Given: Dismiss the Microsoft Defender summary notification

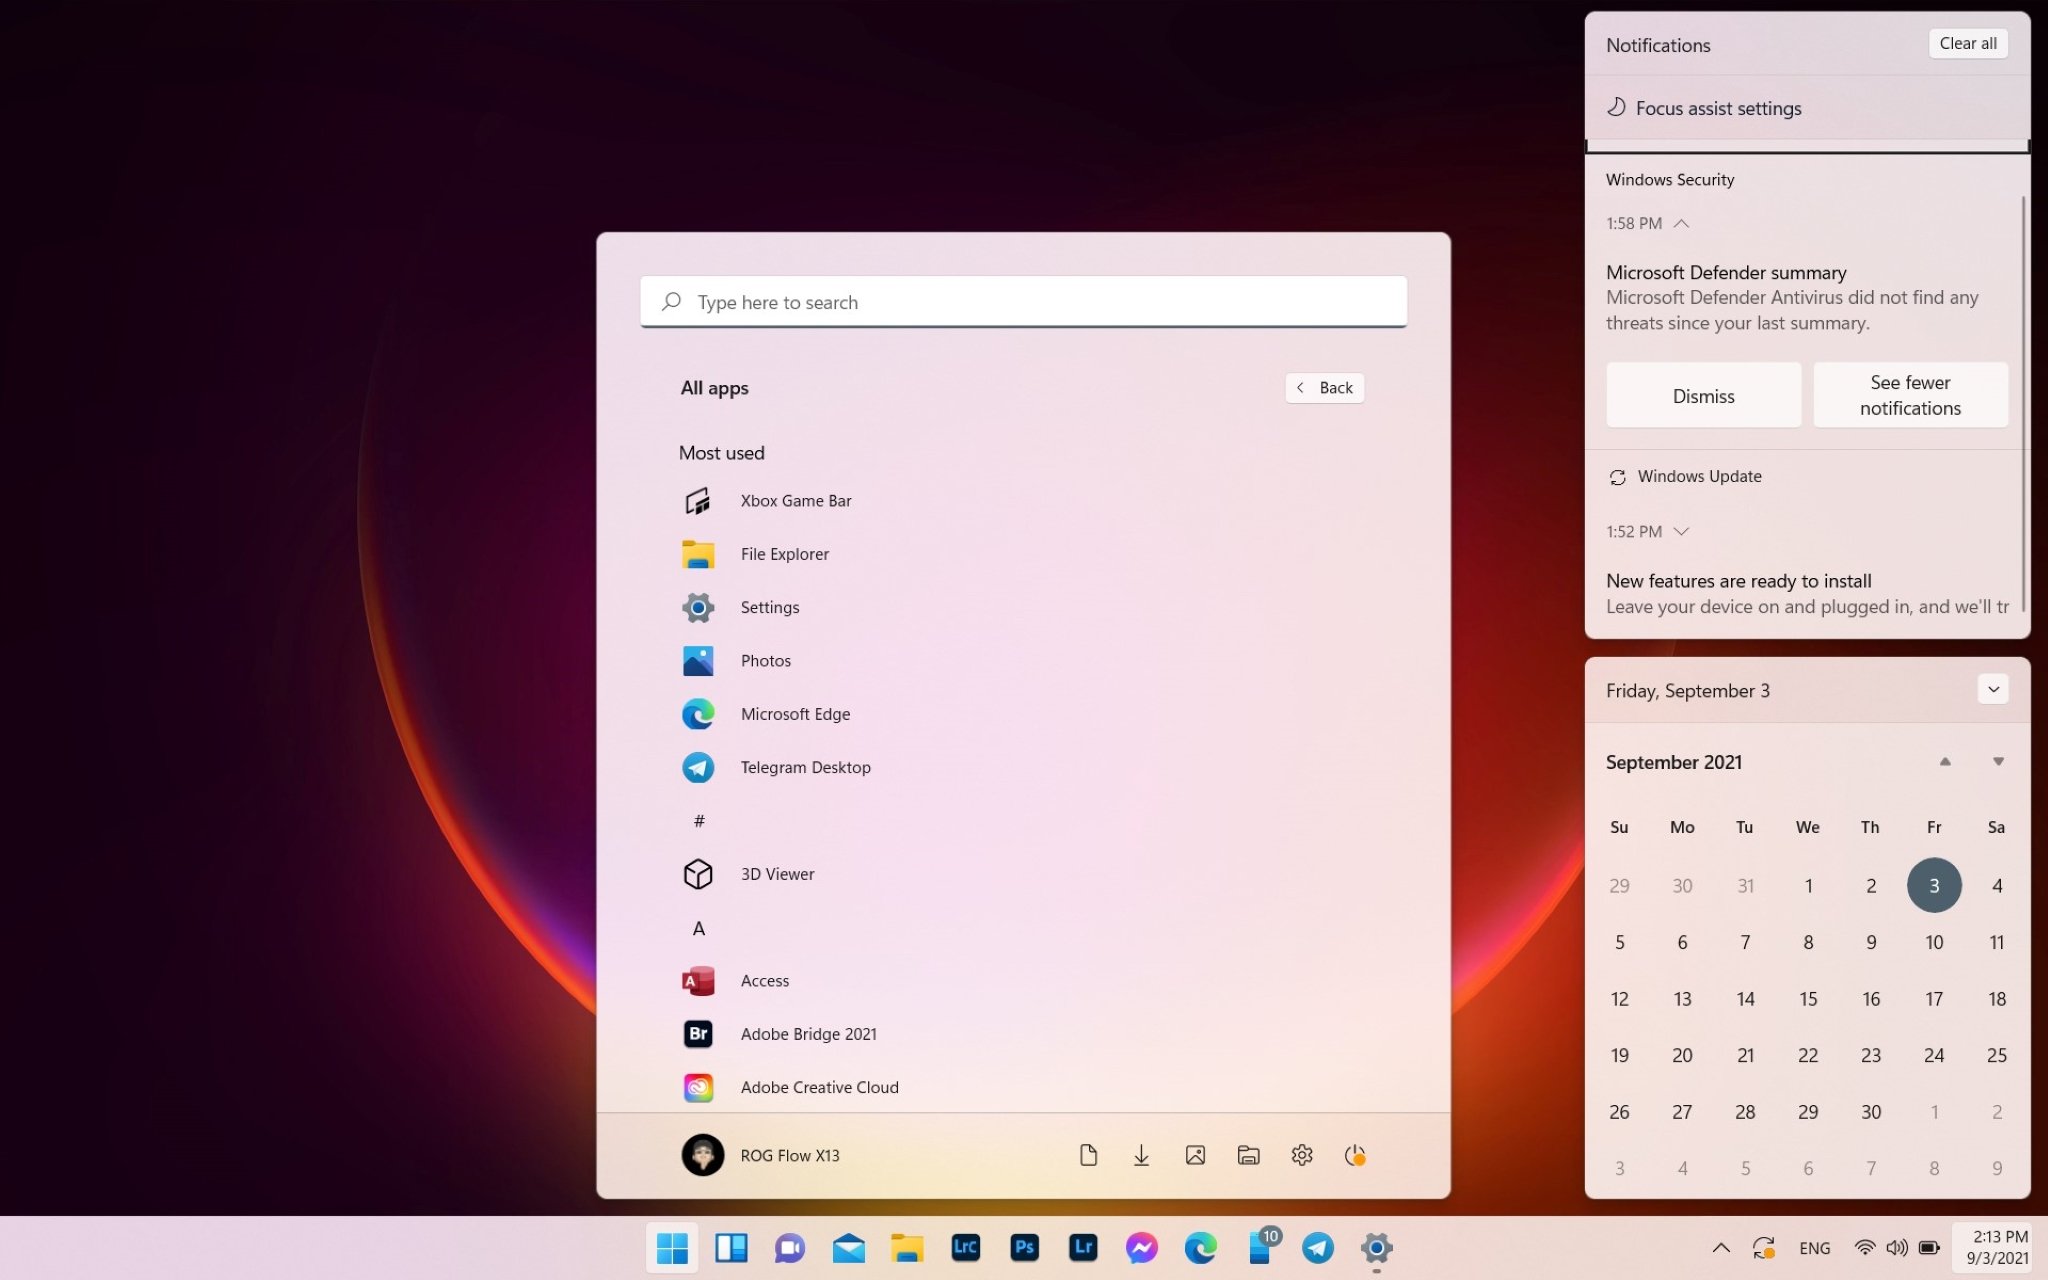Looking at the screenshot, I should [1703, 395].
